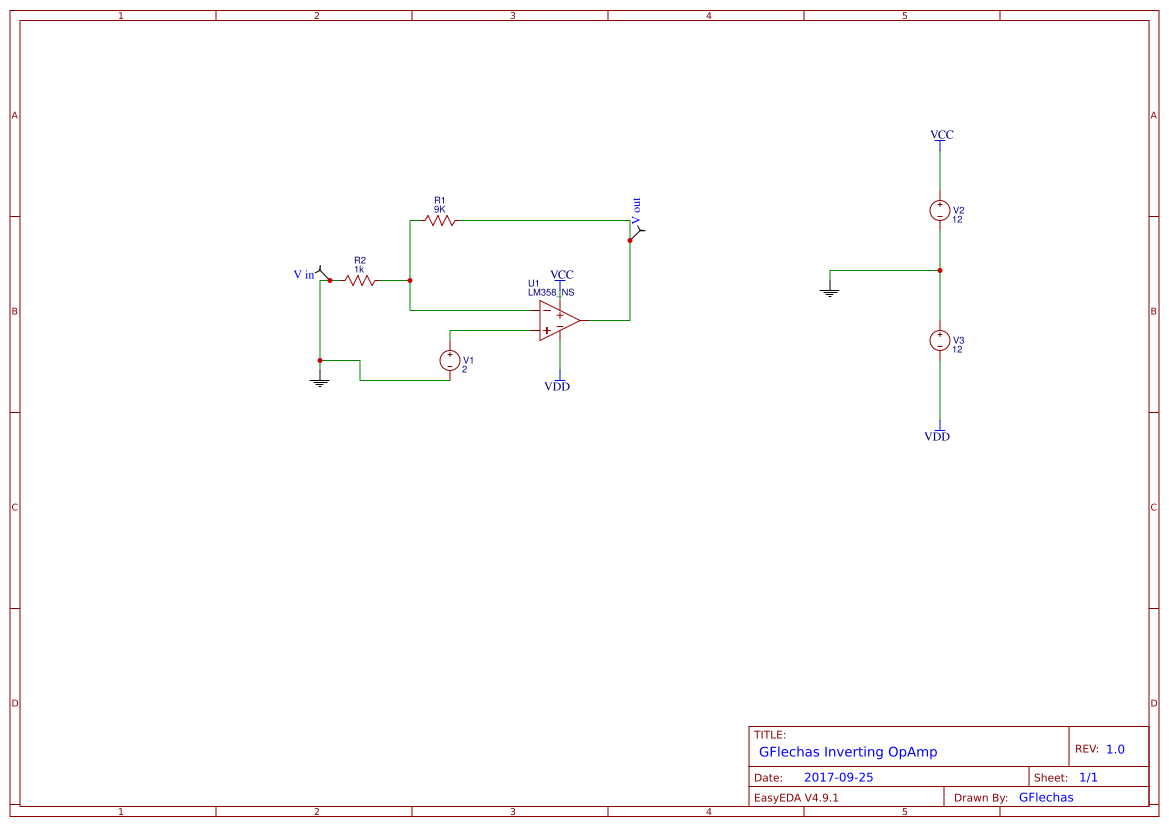Screen dimensions: 1169x827
Task: Select the R1 9K feedback resistor symbol
Action: [440, 219]
